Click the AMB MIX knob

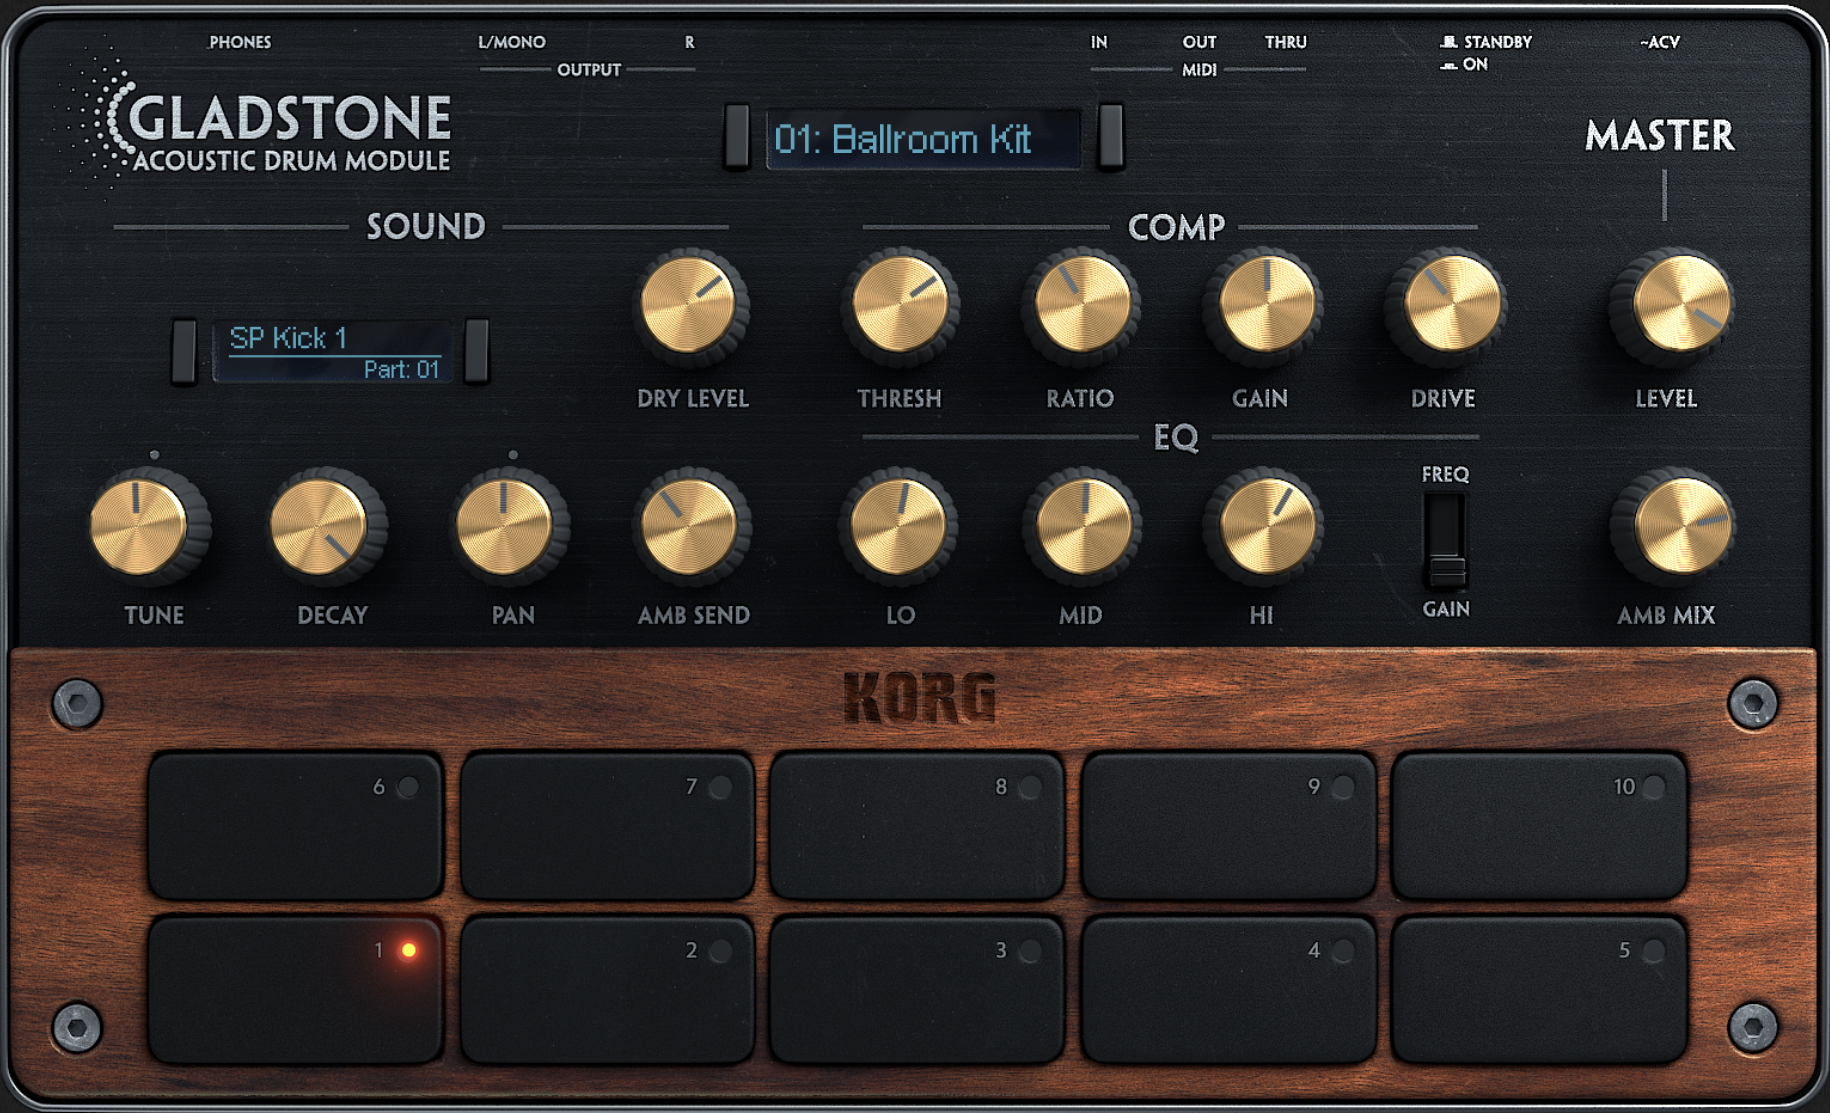(x=1680, y=526)
